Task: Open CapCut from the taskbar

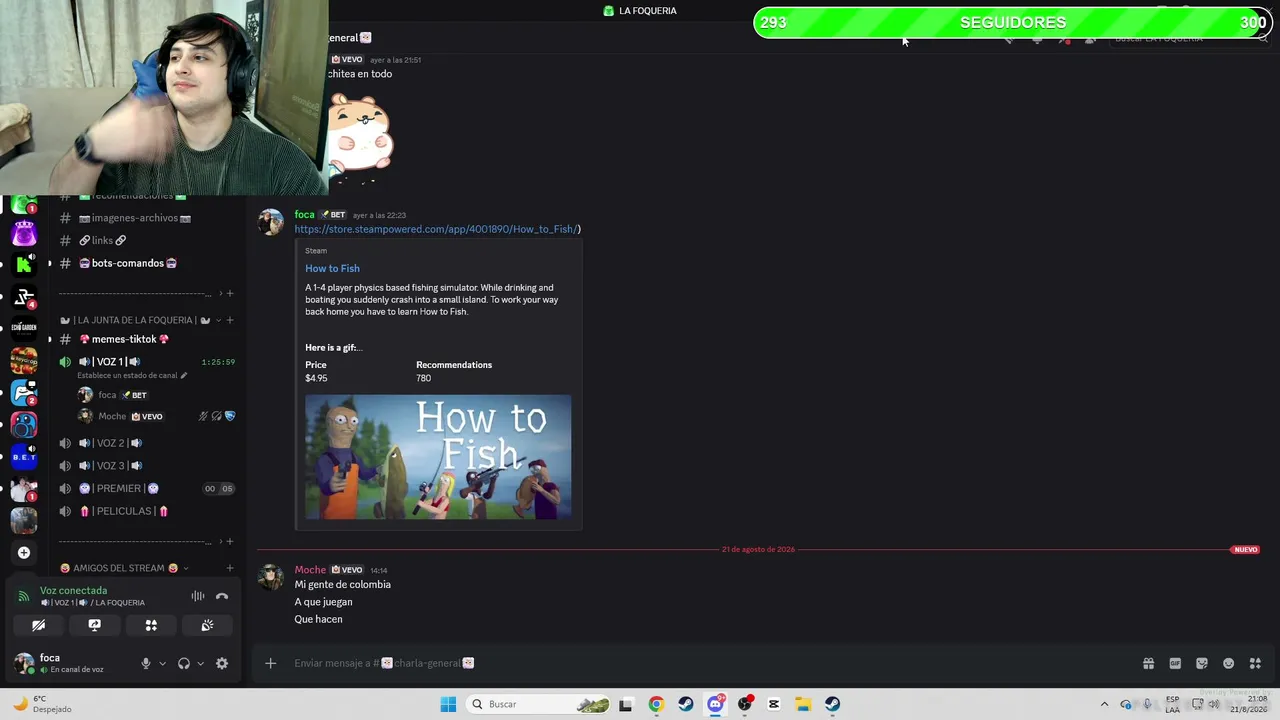Action: pos(774,704)
